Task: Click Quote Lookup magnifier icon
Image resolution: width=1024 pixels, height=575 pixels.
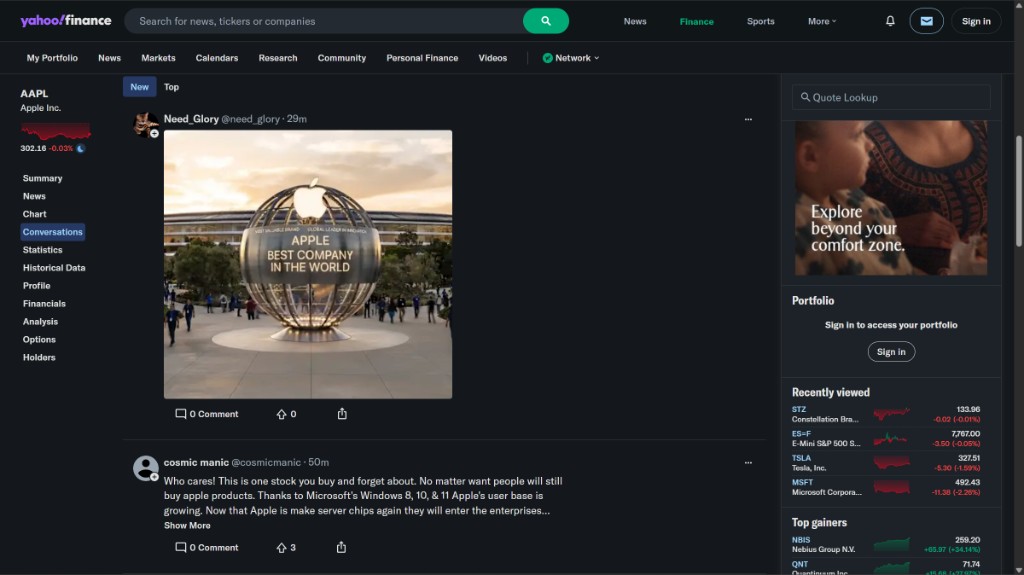Action: [805, 97]
